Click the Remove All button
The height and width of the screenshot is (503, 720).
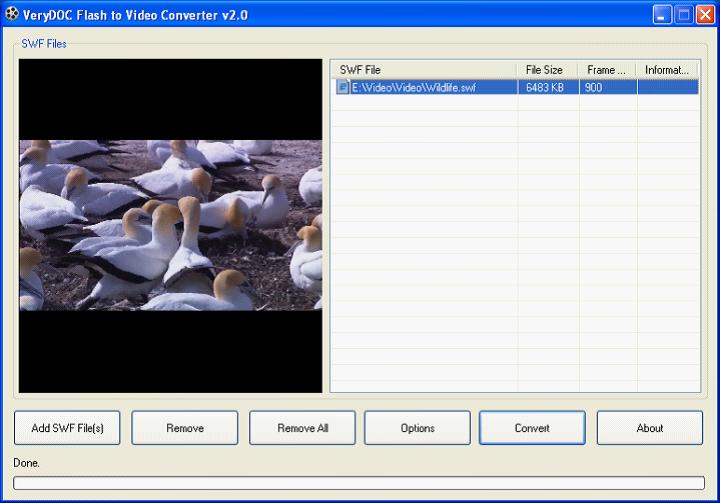pos(302,428)
